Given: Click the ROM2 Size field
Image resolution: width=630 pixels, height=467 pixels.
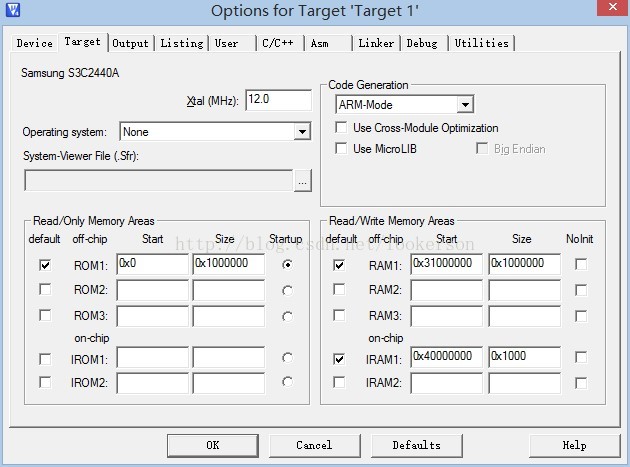Looking at the screenshot, I should point(228,290).
